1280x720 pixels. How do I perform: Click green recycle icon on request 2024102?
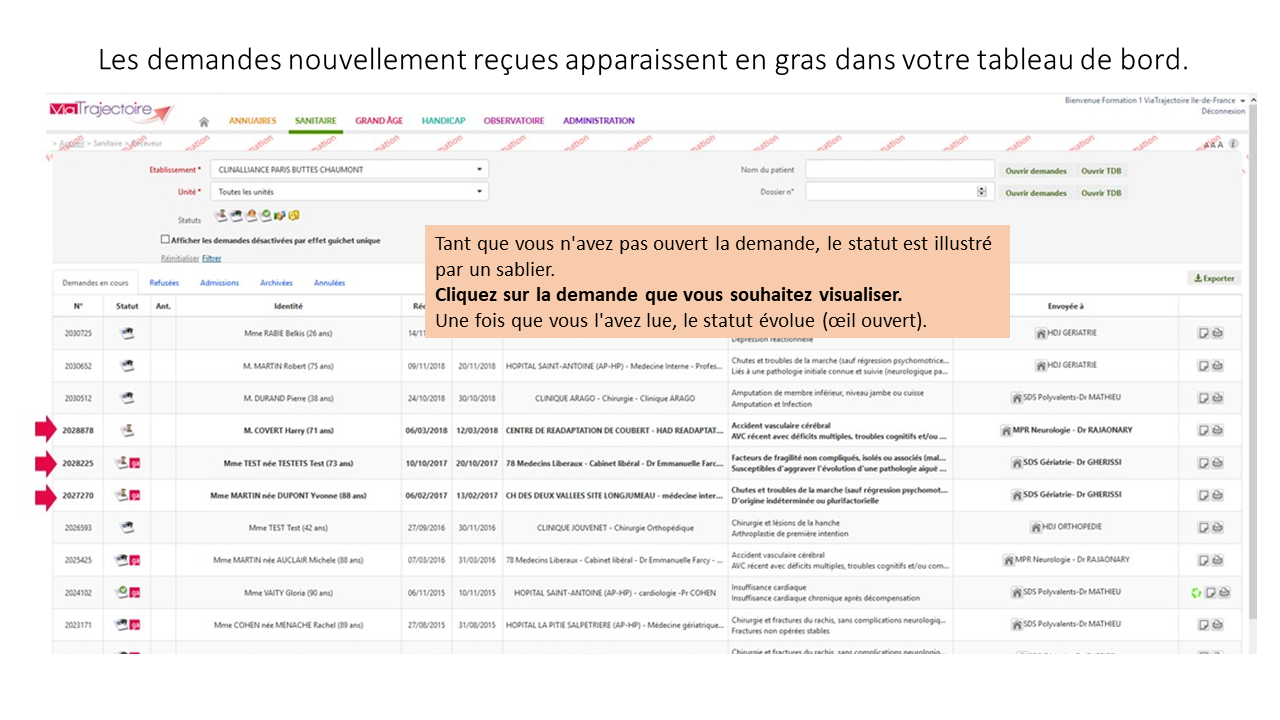1195,592
